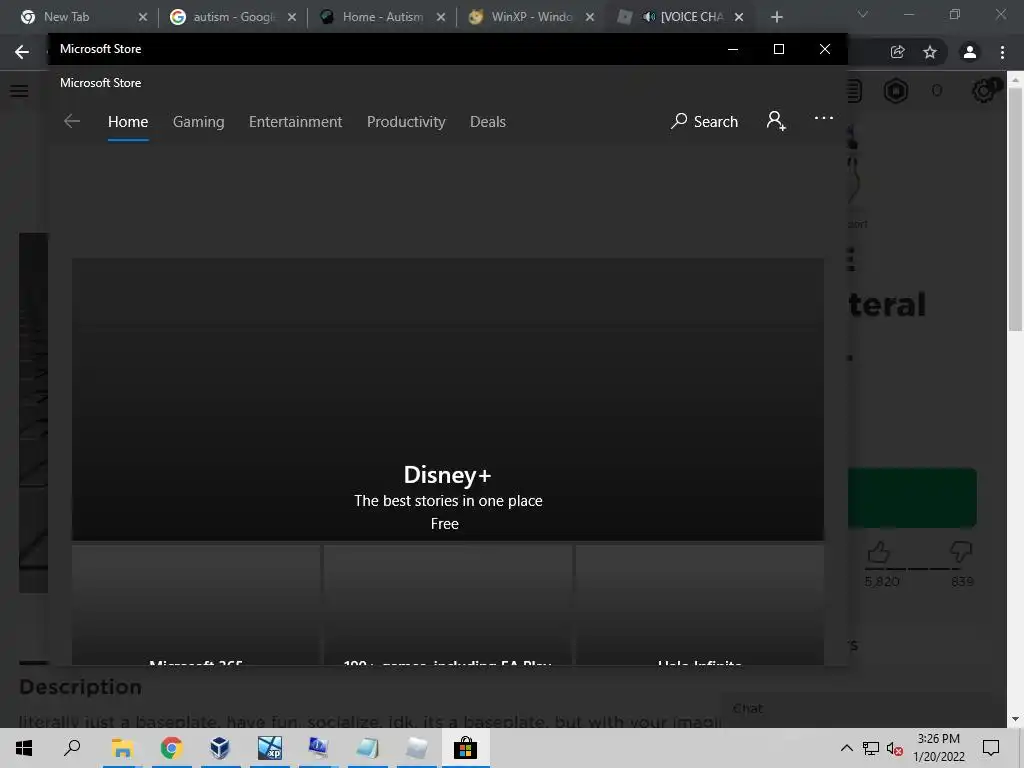The image size is (1024, 768).
Task: Close the WinXP - Windows tab
Action: (590, 17)
